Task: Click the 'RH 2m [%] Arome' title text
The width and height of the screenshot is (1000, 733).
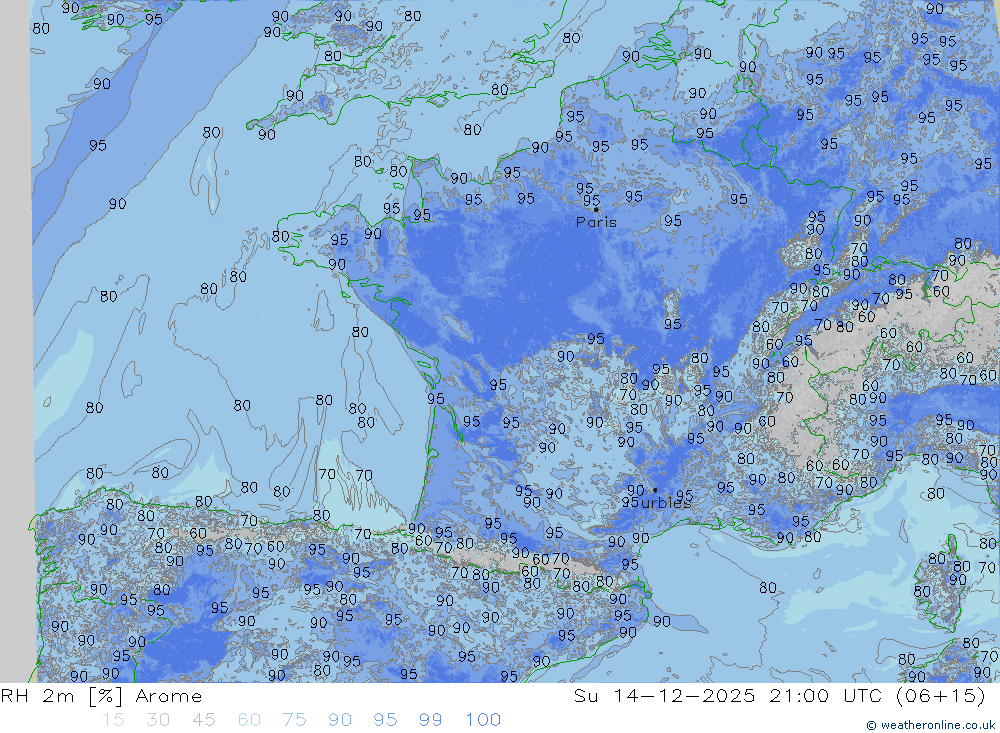Action: click(x=101, y=696)
